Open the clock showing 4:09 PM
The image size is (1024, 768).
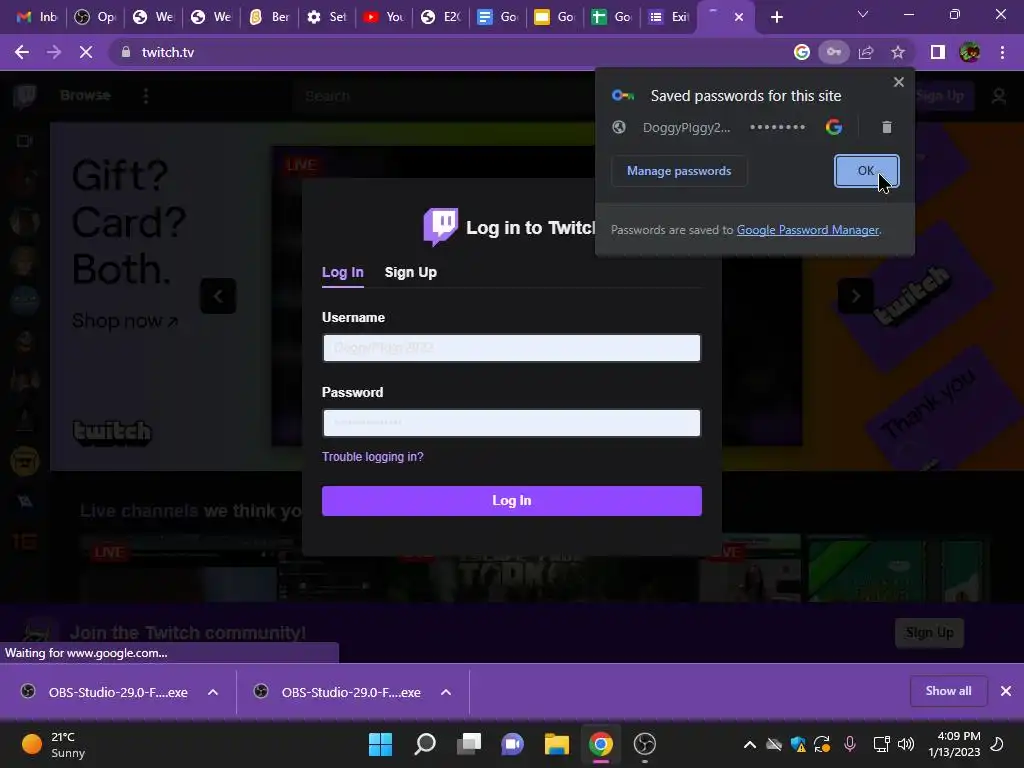954,744
